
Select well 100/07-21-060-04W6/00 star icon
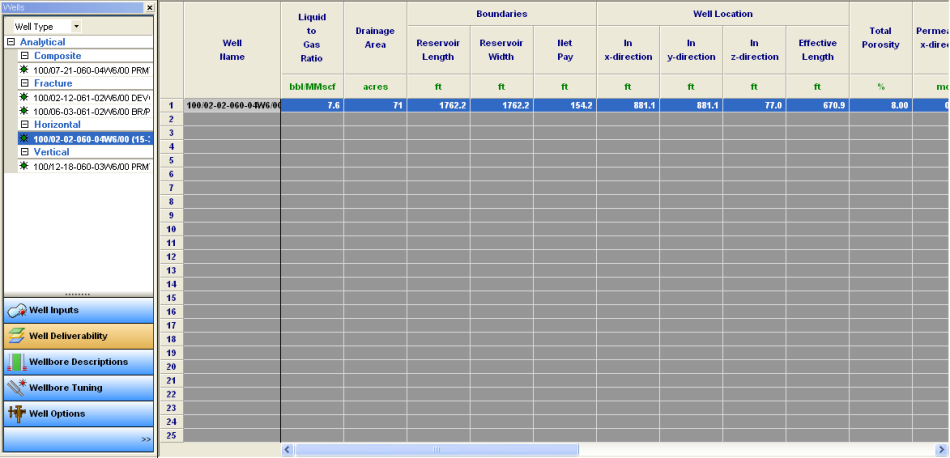(24, 70)
